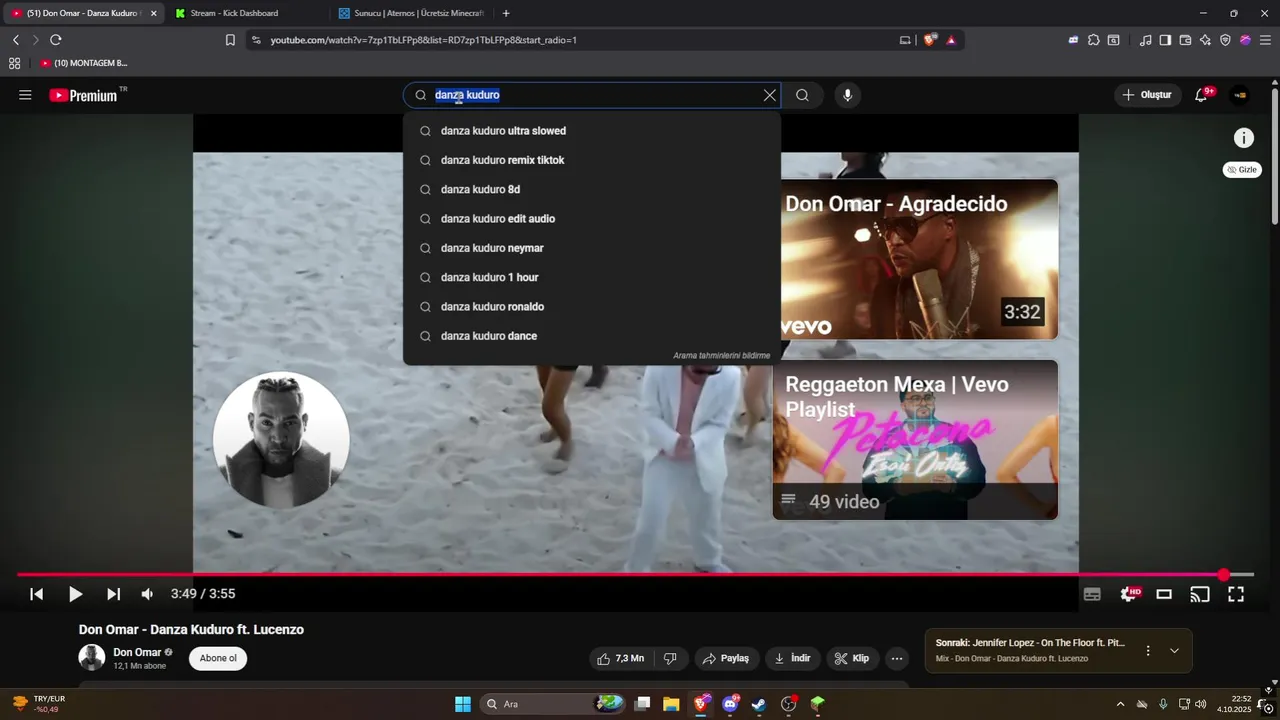
Task: Open Brave Wallet icon
Action: [x=1185, y=40]
